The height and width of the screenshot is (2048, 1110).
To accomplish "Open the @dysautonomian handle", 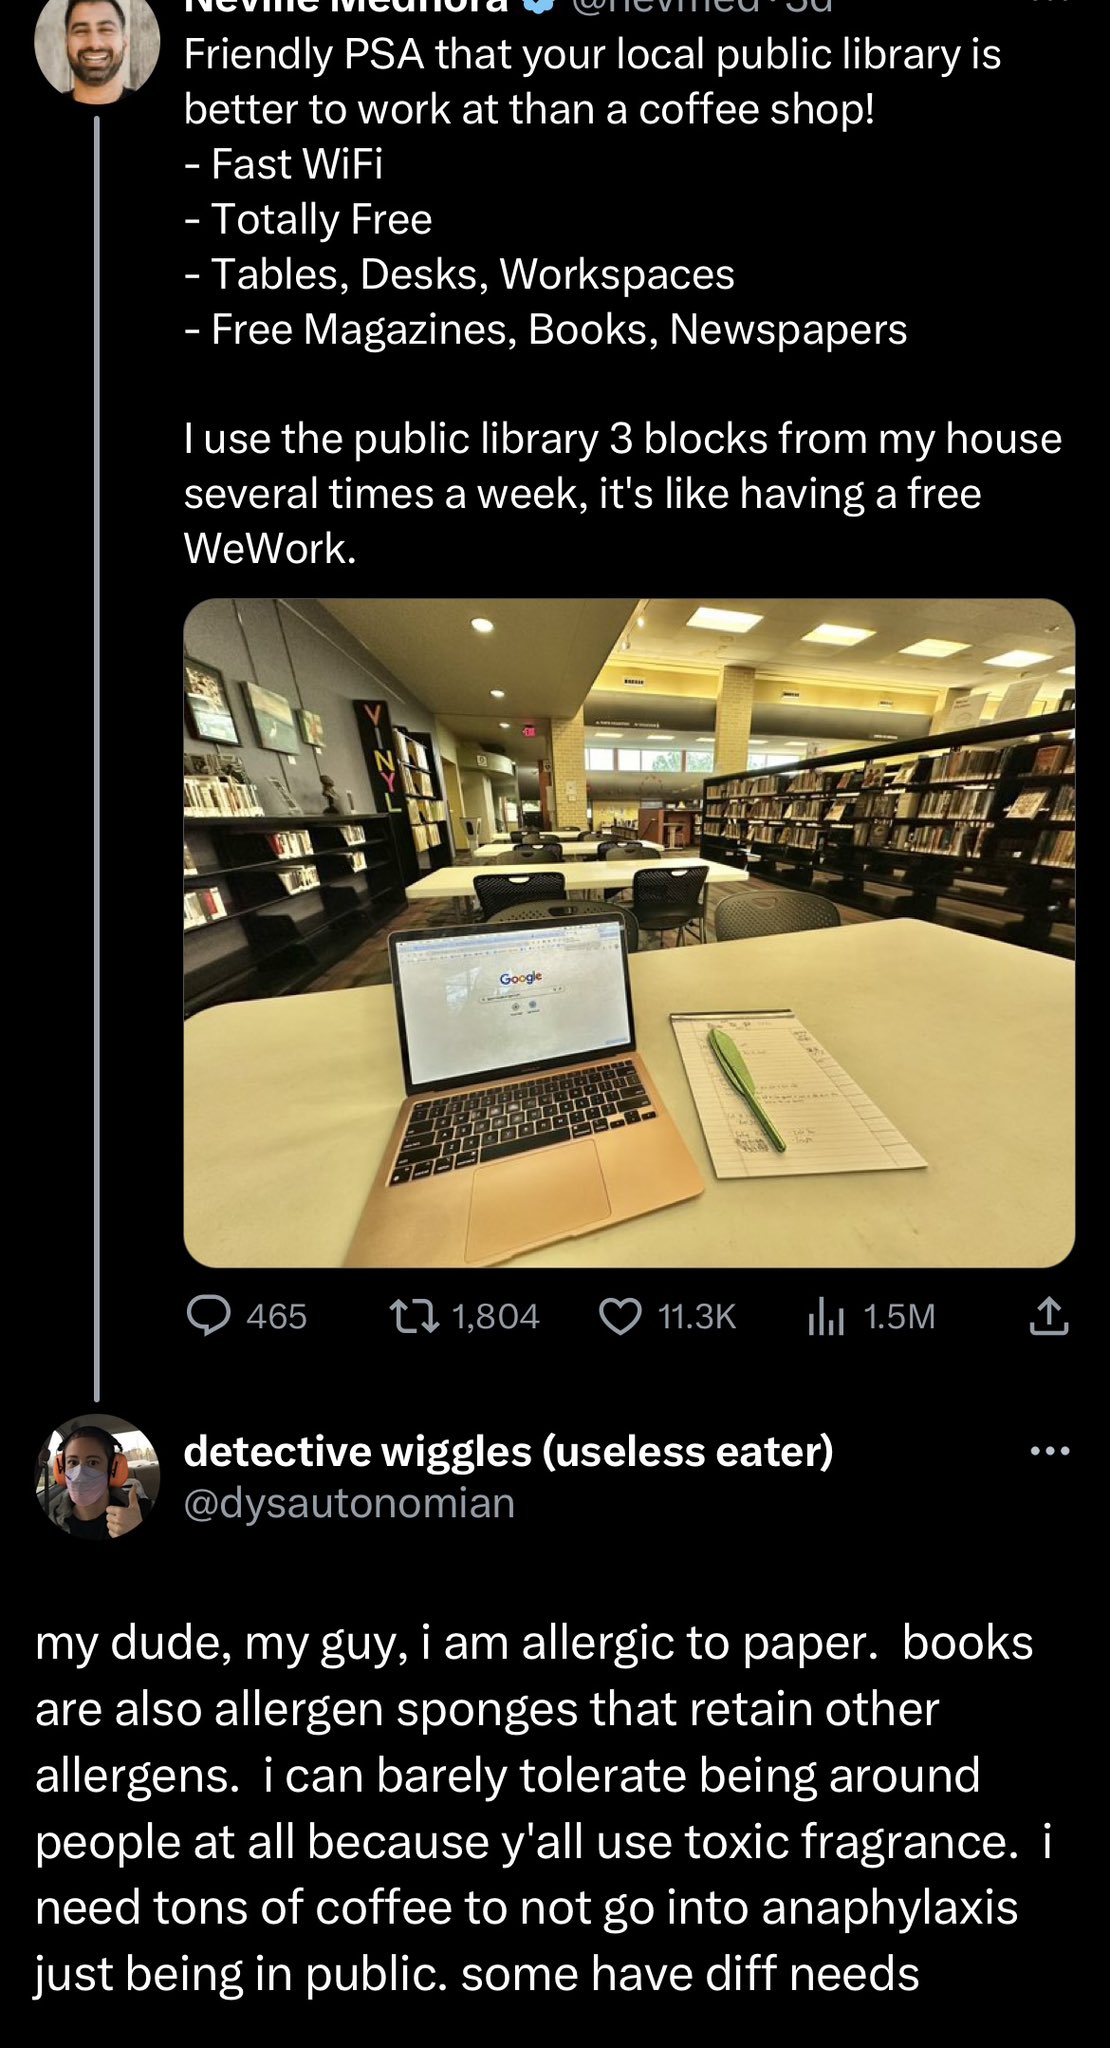I will (349, 1503).
